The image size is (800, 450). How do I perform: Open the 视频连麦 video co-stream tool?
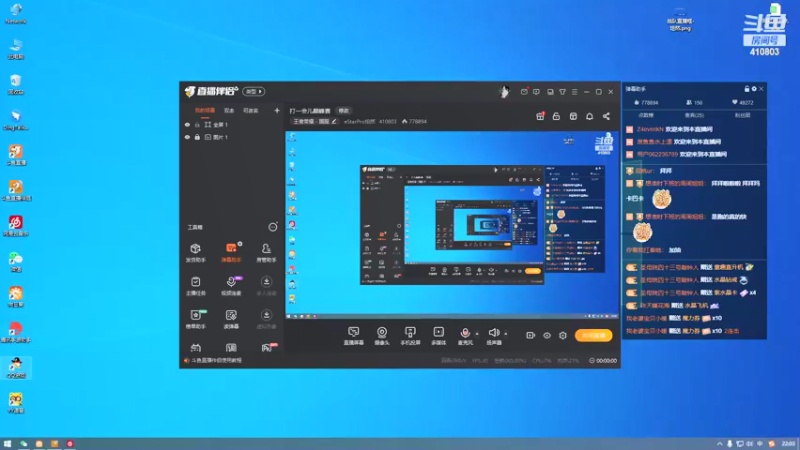coord(231,286)
